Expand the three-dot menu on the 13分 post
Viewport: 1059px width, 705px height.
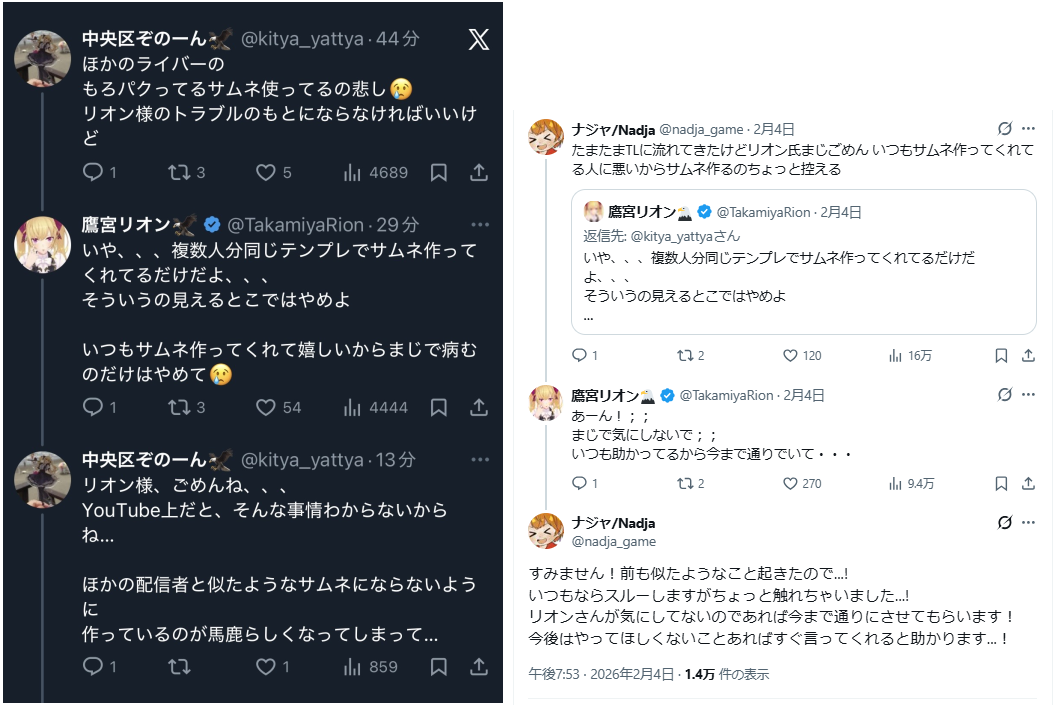[480, 460]
